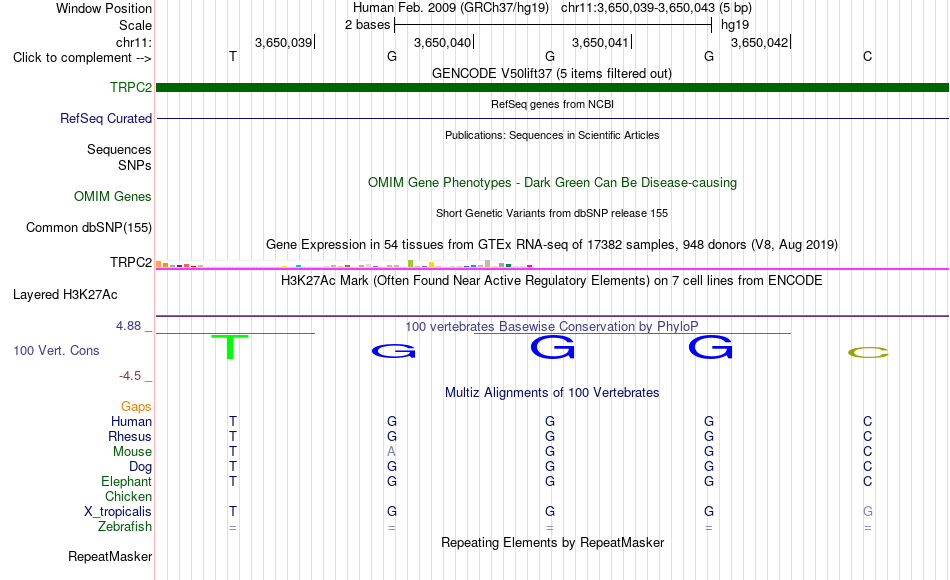Open Repeating Elements by RepeatMasker title
This screenshot has height=580, width=950.
coord(552,542)
